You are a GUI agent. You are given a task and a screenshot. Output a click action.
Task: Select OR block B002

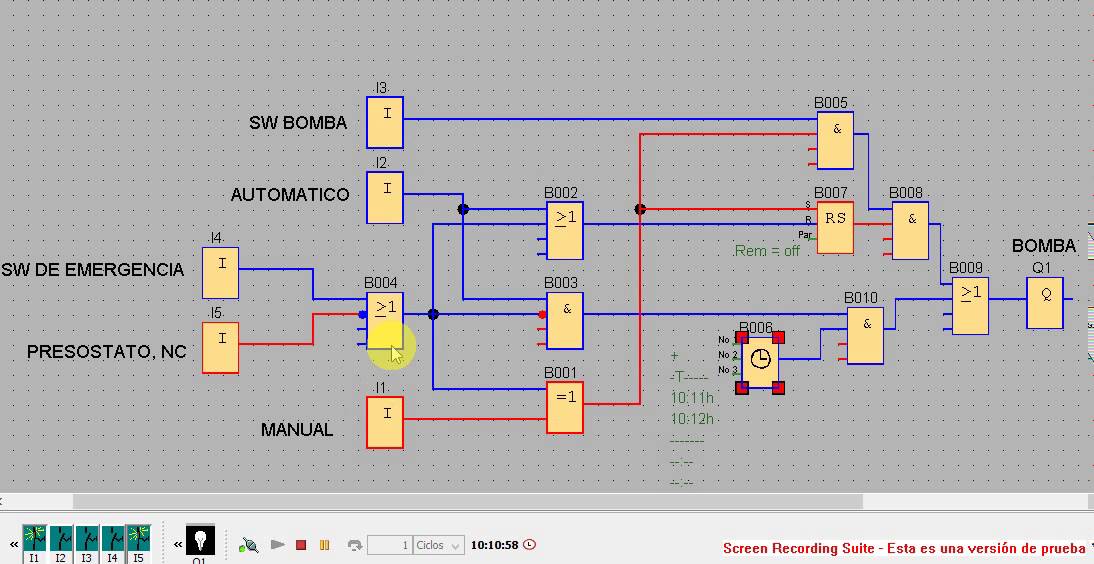click(x=565, y=231)
